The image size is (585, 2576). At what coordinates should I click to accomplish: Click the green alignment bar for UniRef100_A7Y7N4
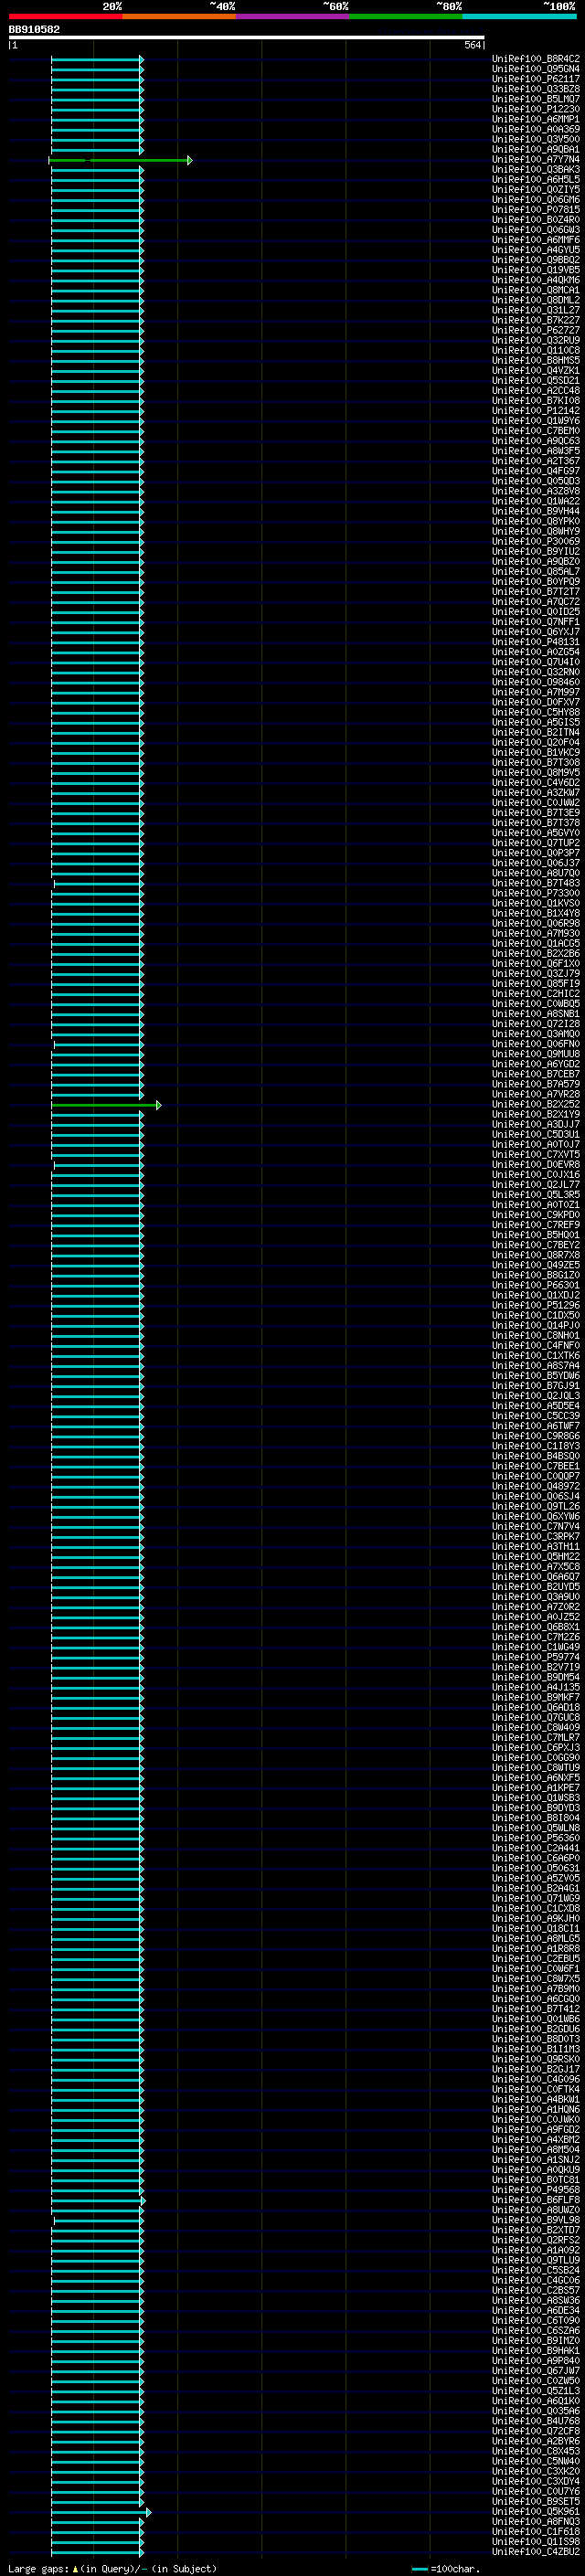point(120,160)
